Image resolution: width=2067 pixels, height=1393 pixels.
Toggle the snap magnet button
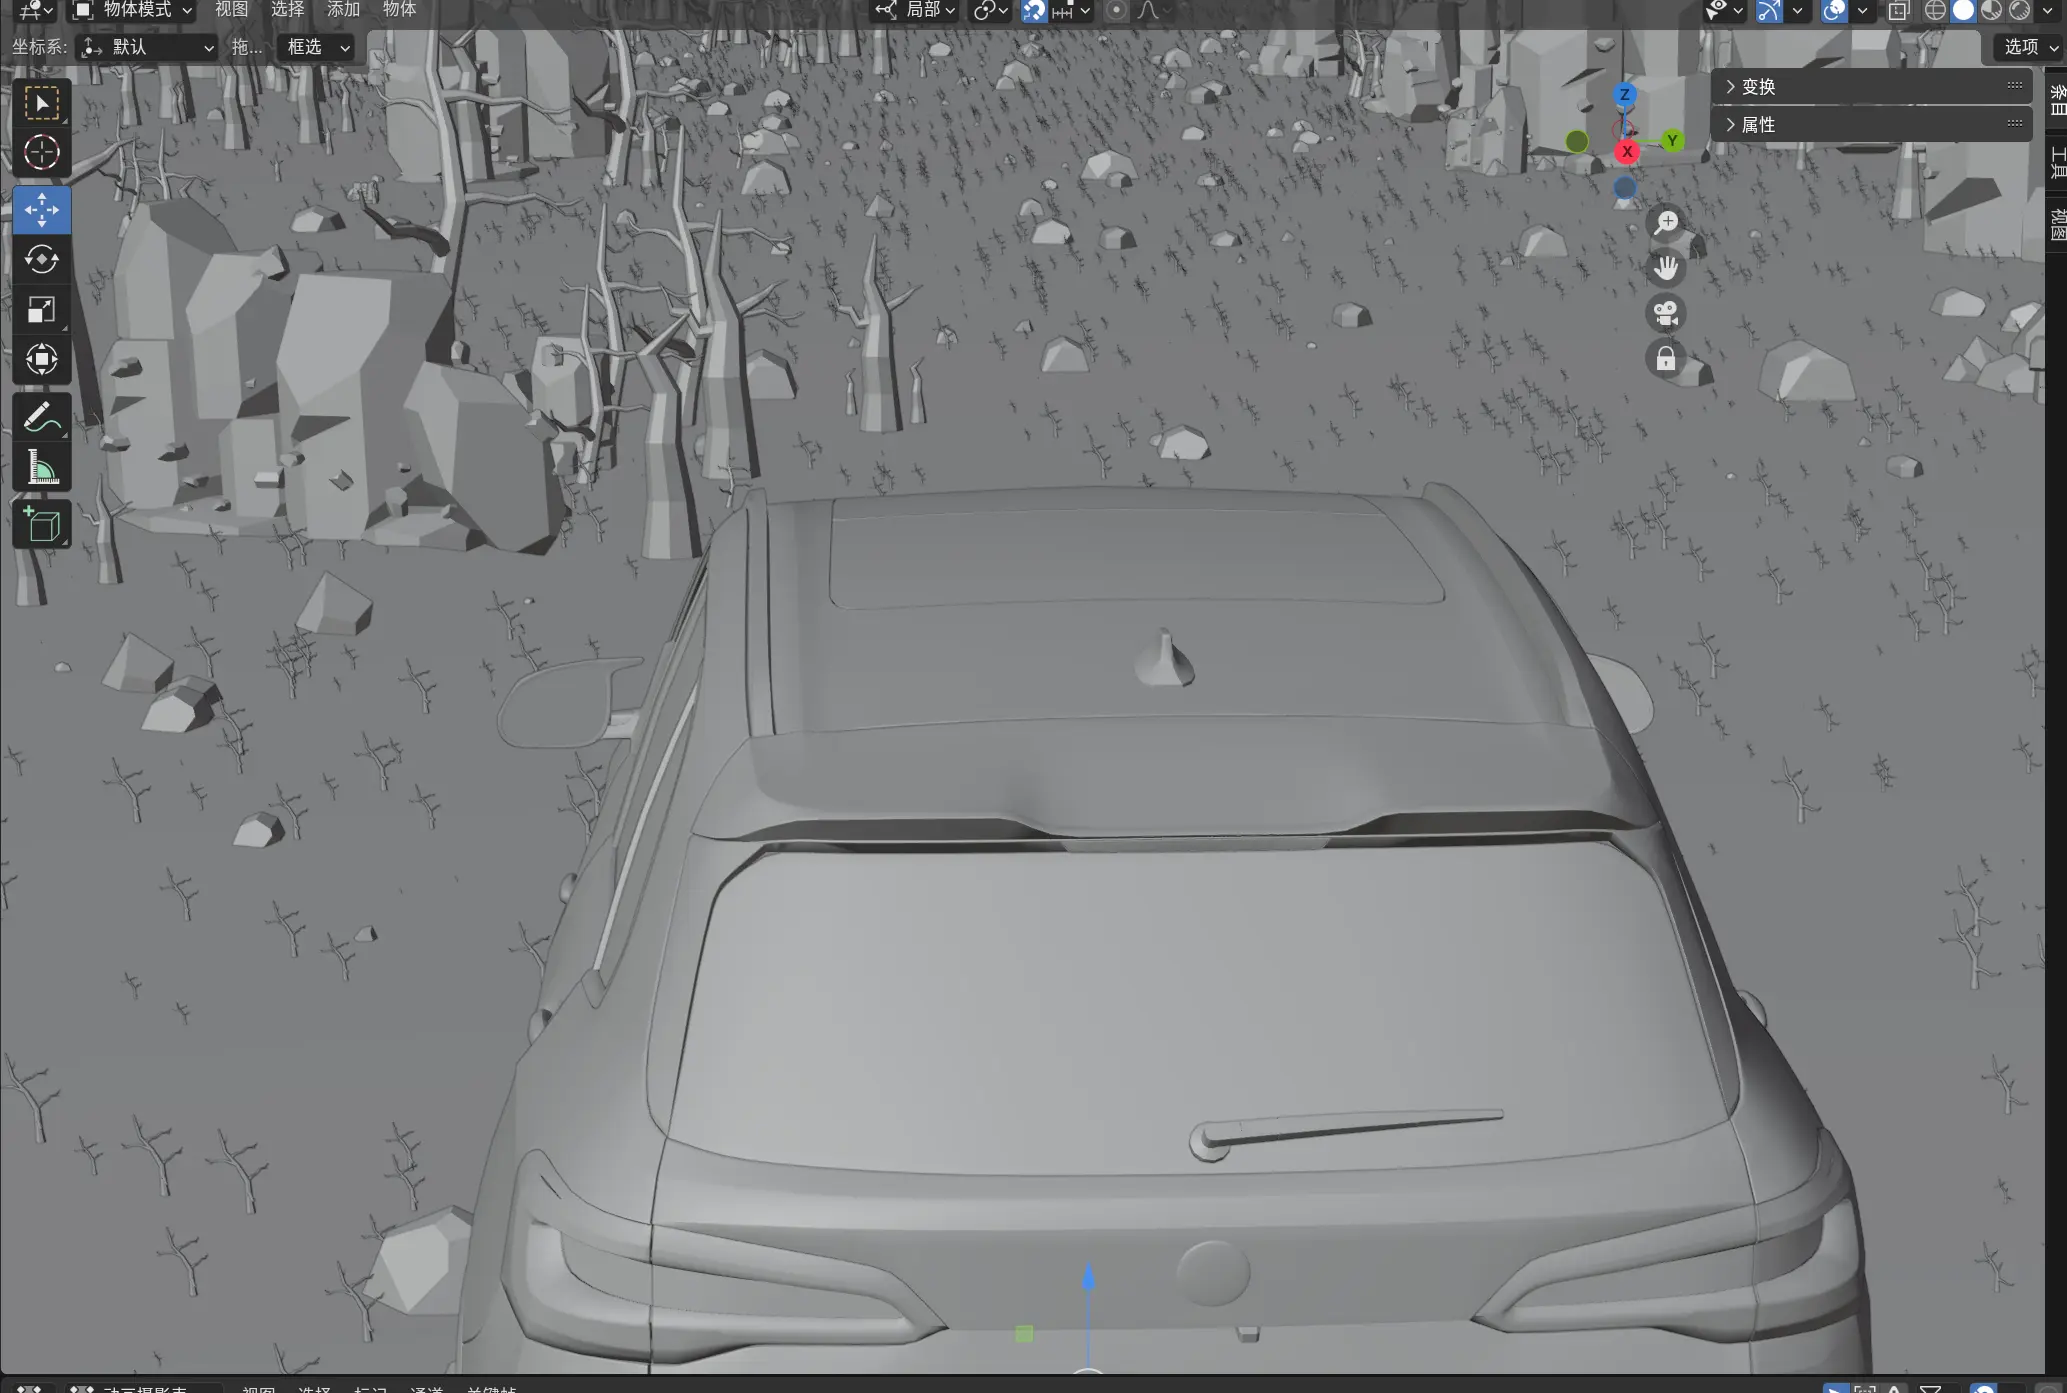[1034, 11]
